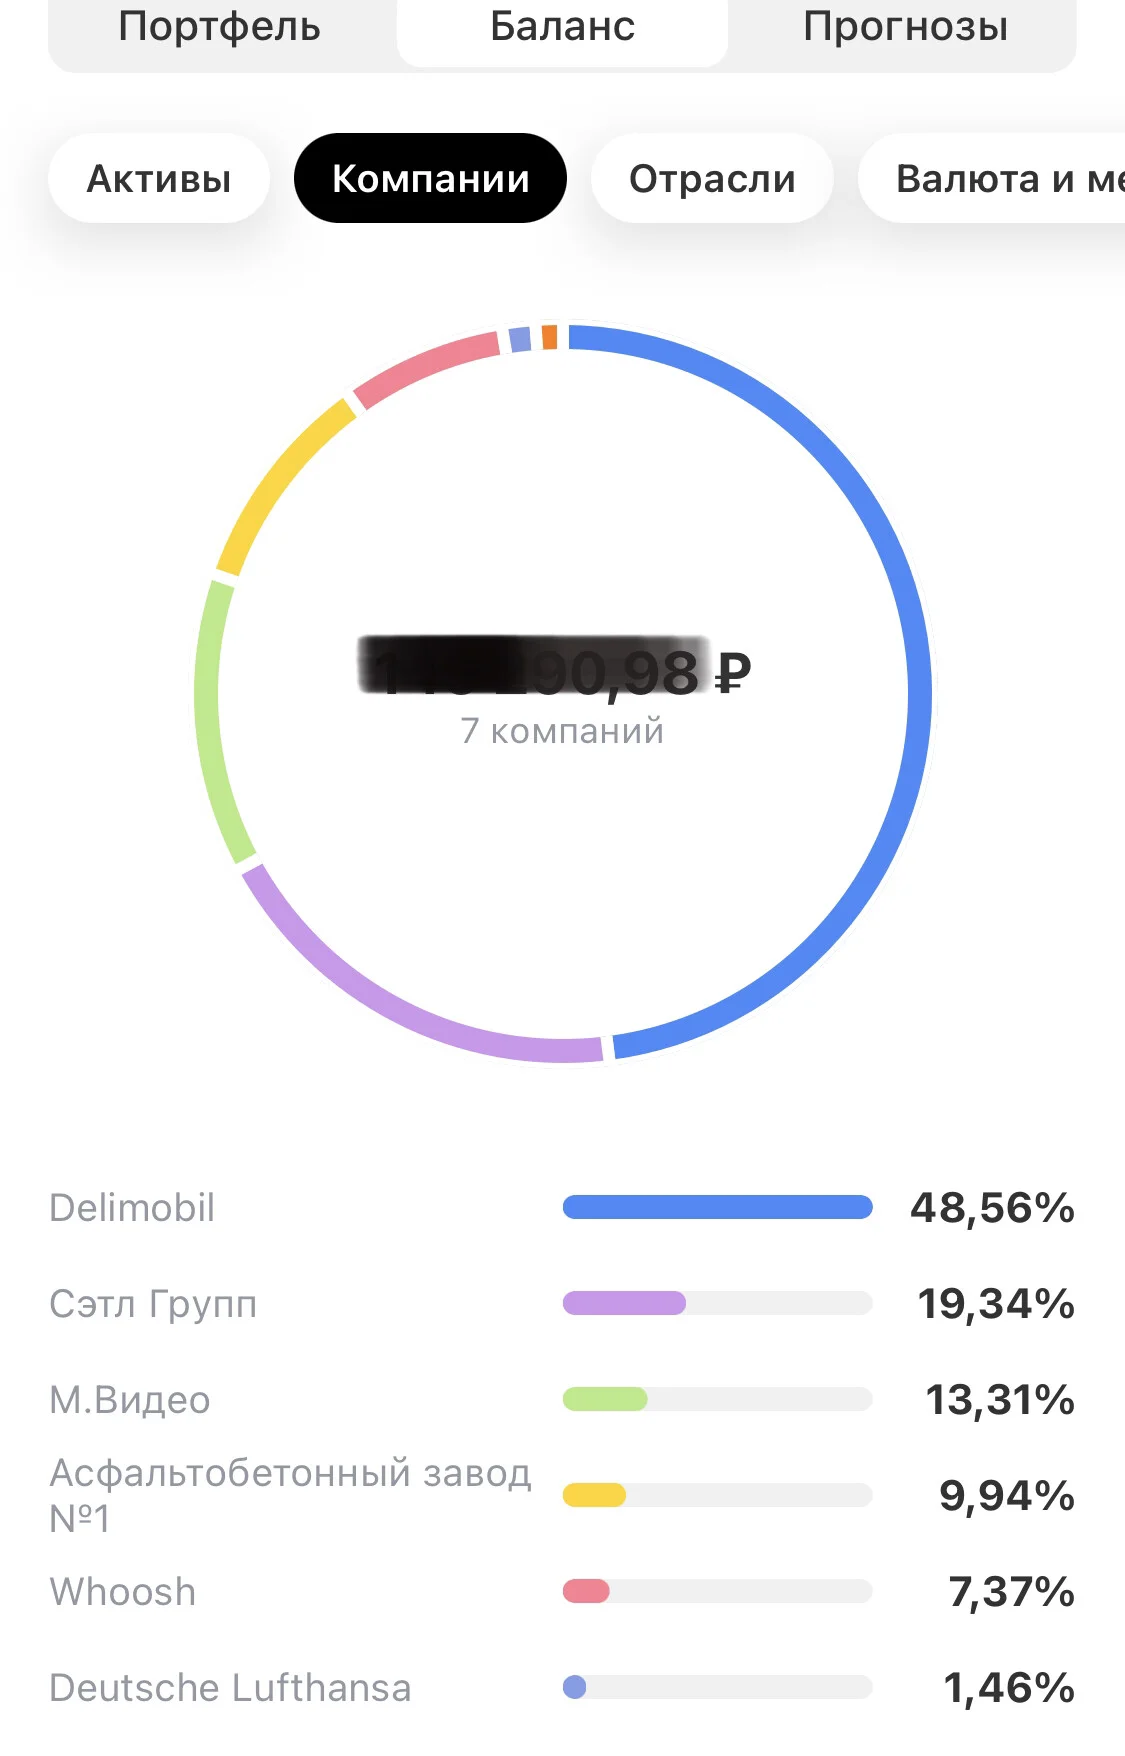1125x1756 pixels.
Task: Select the Активы filter chip
Action: [159, 178]
